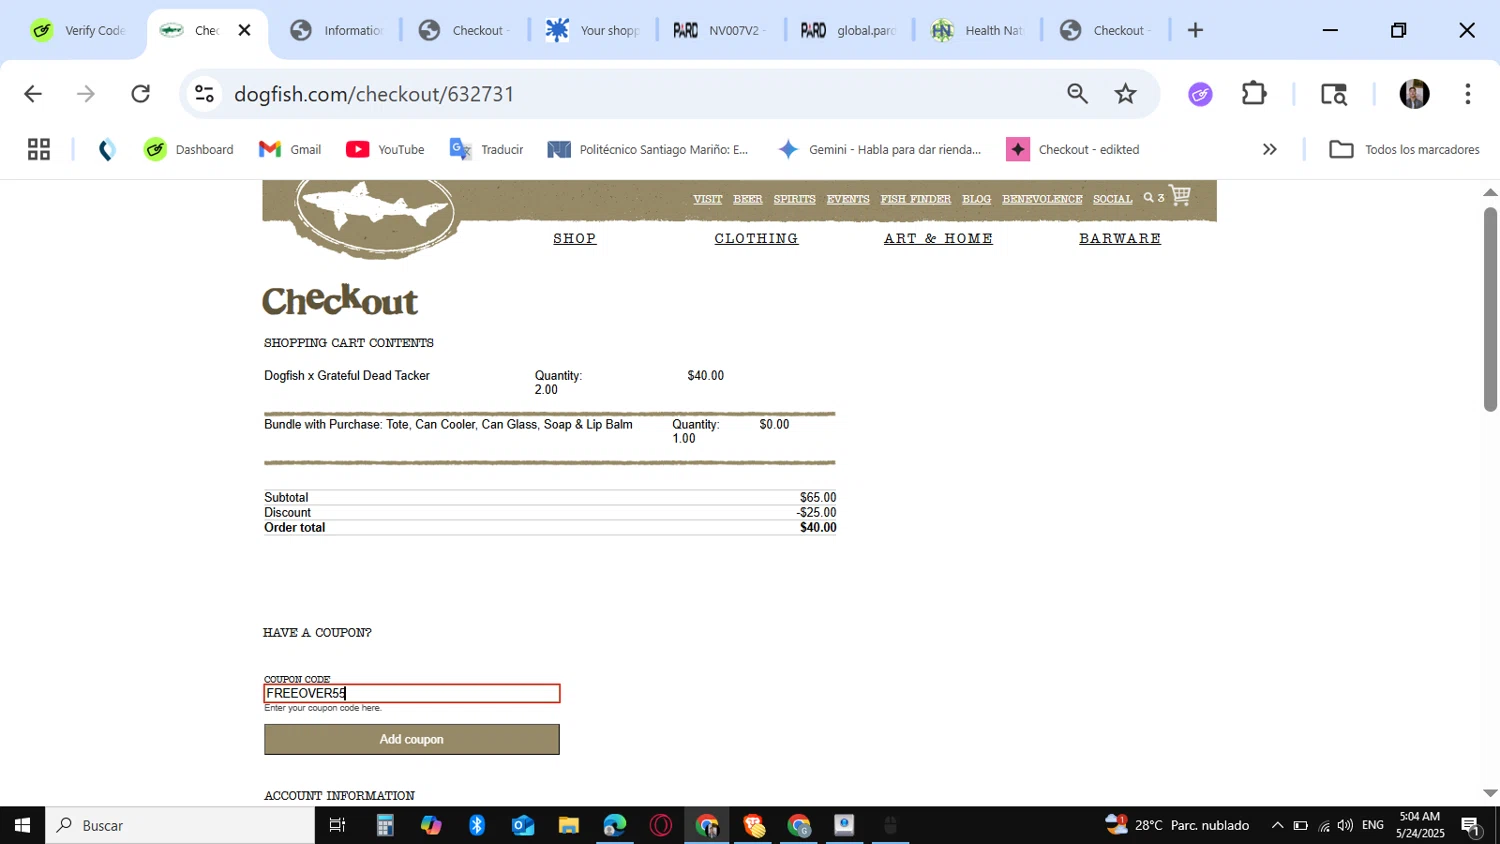Viewport: 1500px width, 844px height.
Task: Open the EVENTS nav link
Action: (848, 199)
